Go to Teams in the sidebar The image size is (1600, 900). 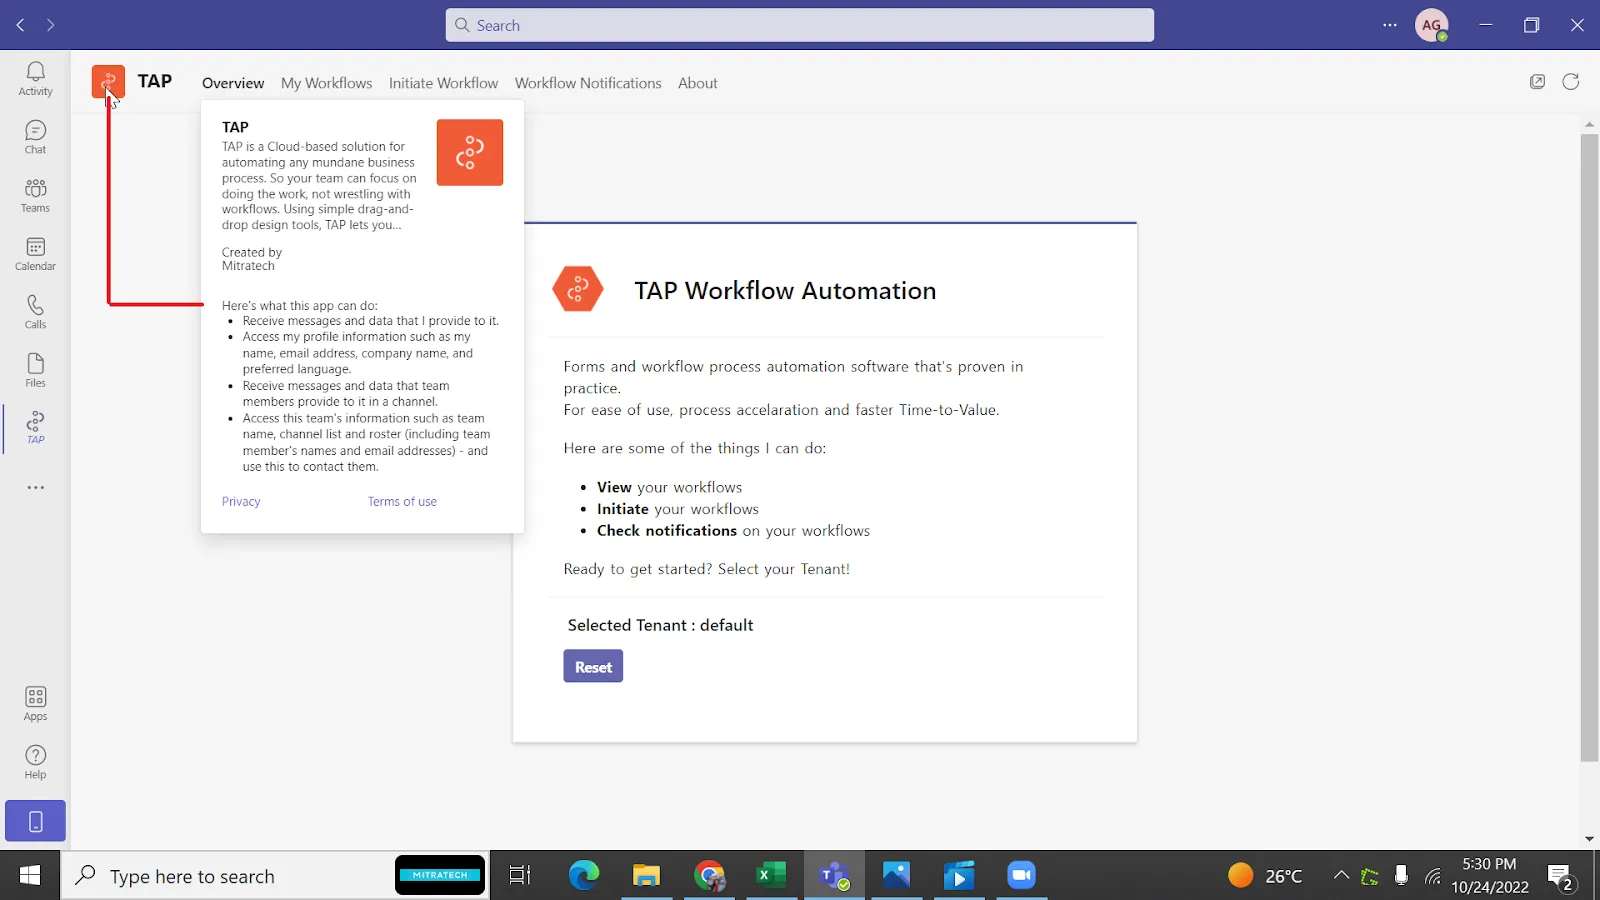point(35,195)
